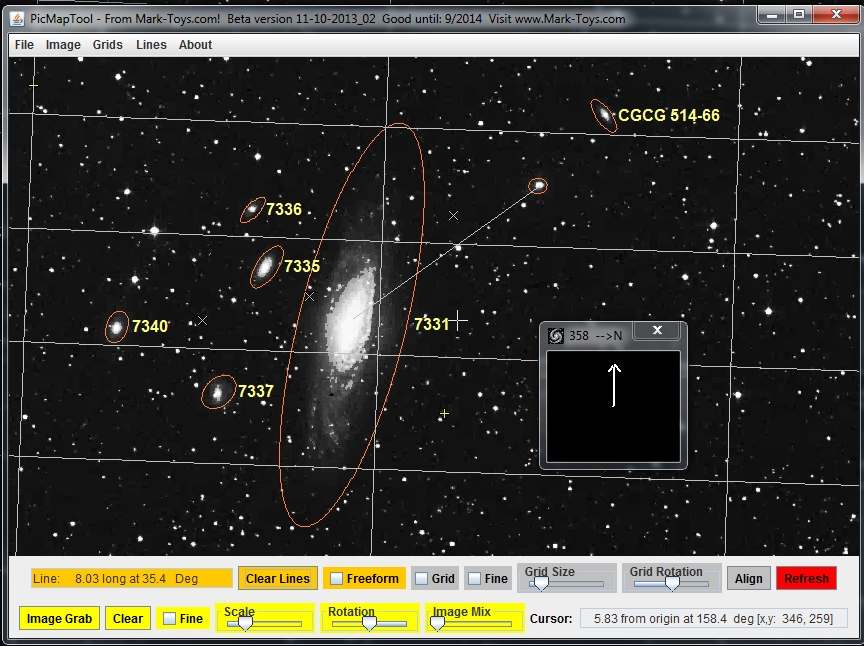Expand the Lines menu

(151, 45)
